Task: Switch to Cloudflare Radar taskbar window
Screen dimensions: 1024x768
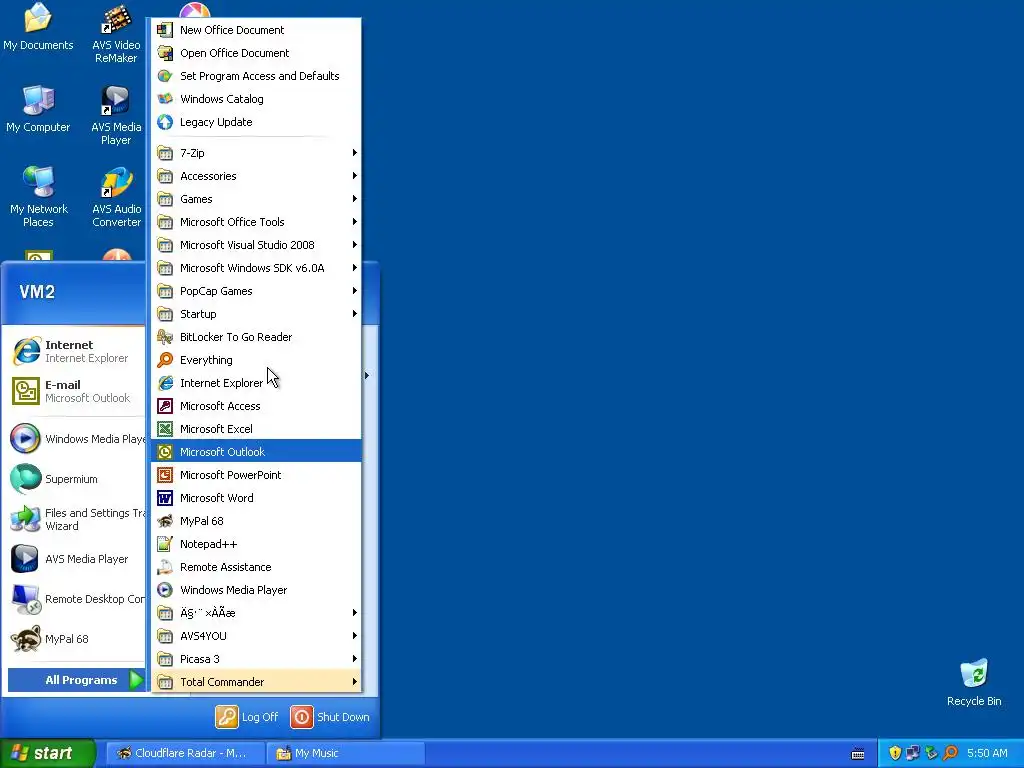Action: [185, 753]
